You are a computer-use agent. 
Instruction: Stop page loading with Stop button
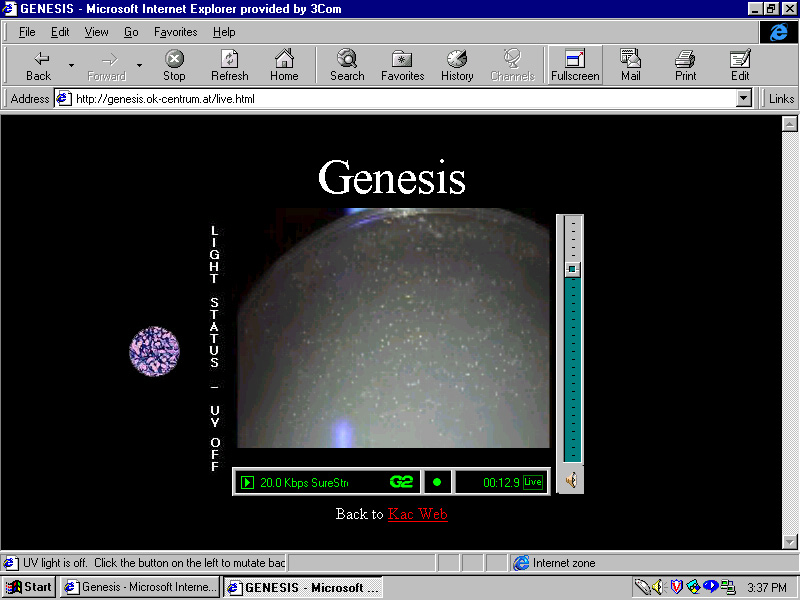[x=174, y=65]
